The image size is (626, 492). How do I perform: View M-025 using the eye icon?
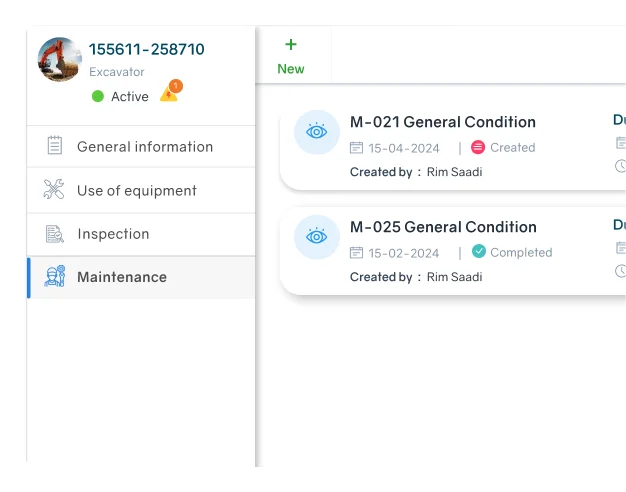click(x=317, y=237)
